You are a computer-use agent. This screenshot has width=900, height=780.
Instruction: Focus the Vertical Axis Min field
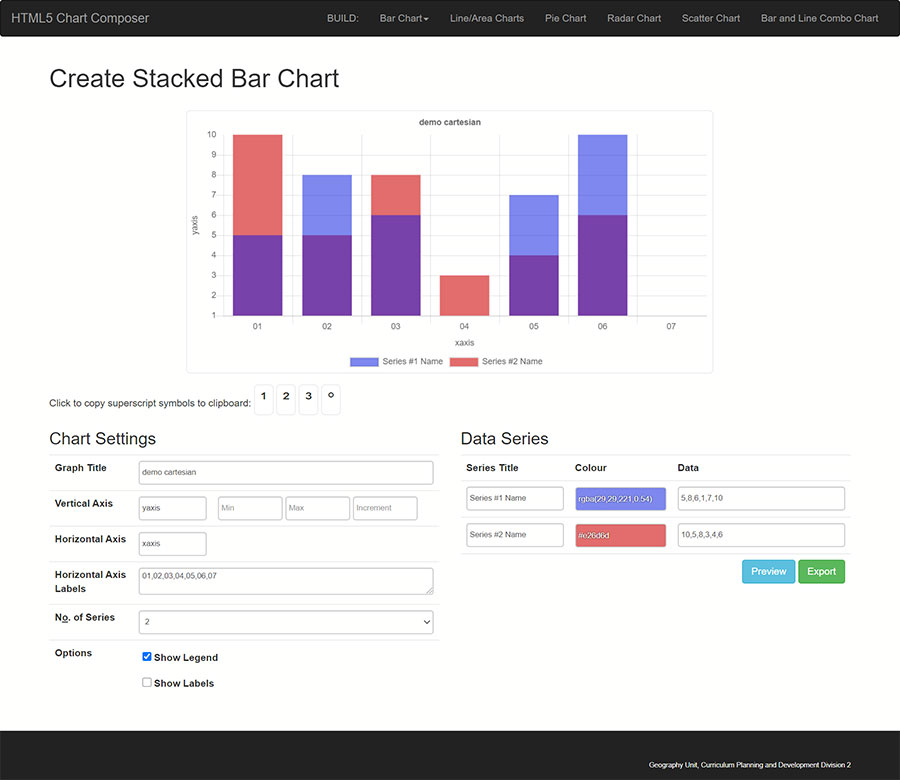[x=250, y=508]
